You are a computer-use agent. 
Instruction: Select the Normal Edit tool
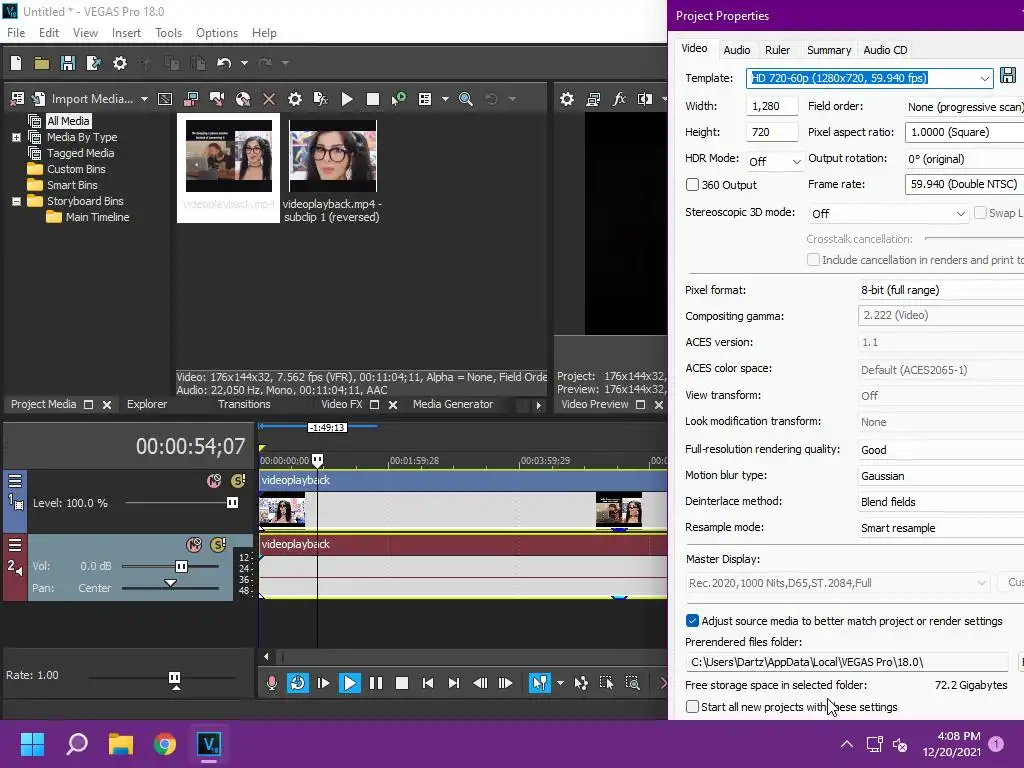coord(539,683)
